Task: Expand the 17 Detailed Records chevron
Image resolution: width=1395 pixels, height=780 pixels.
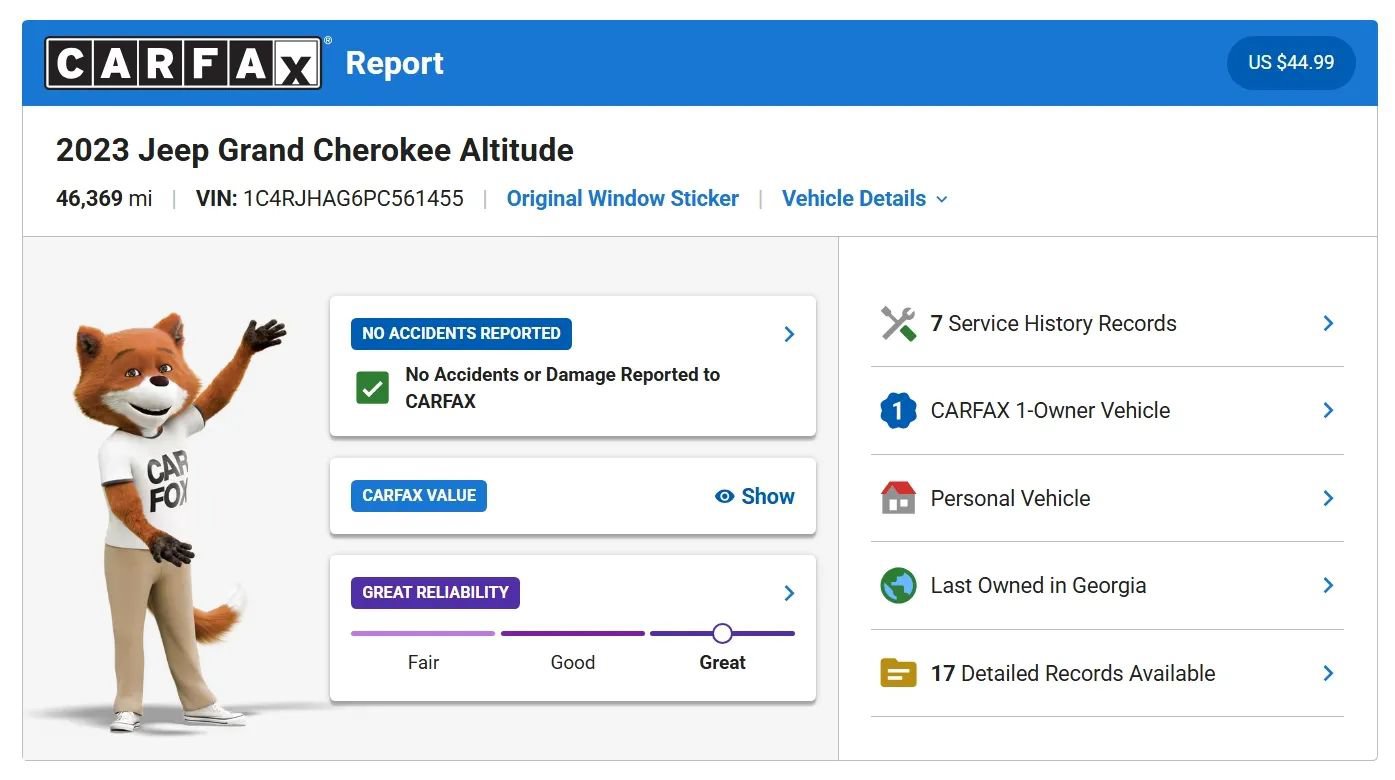Action: (x=1328, y=673)
